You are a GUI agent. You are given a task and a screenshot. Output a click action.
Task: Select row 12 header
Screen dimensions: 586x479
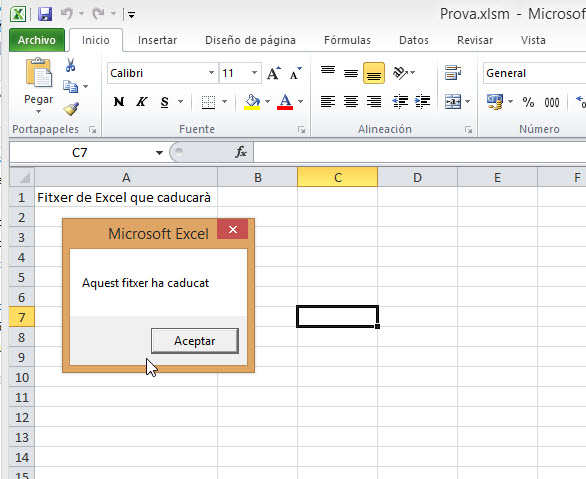[x=22, y=417]
